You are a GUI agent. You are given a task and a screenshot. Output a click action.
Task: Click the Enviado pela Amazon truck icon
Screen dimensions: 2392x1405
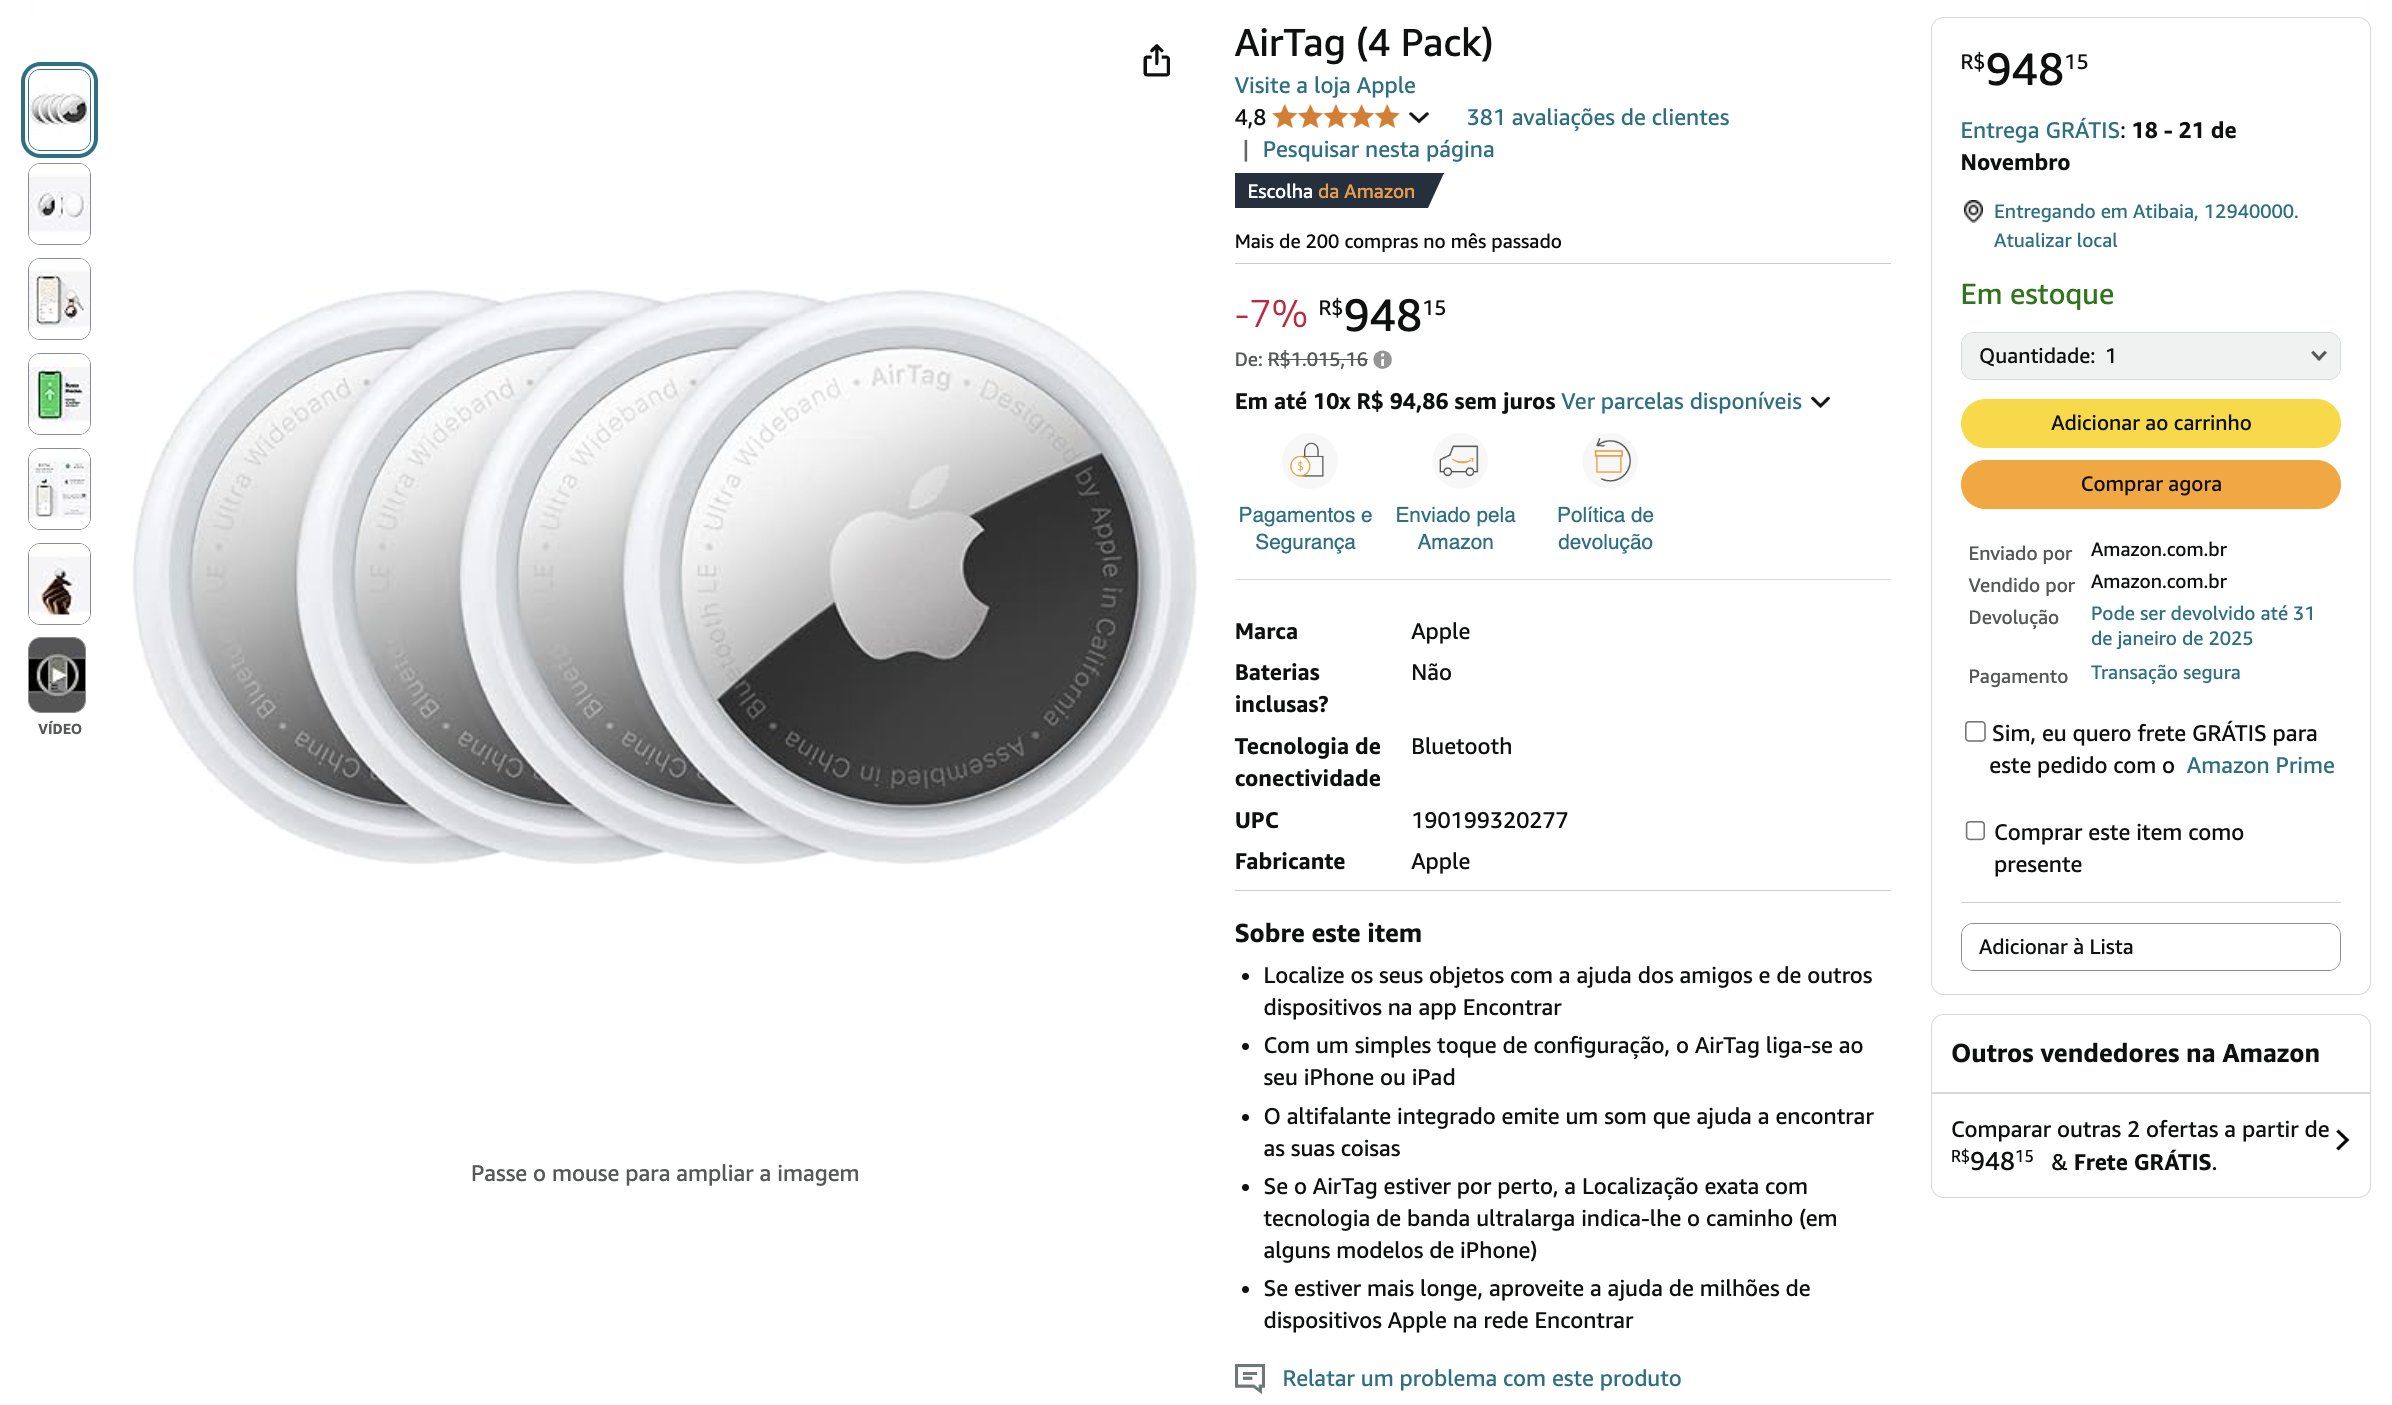pos(1457,461)
